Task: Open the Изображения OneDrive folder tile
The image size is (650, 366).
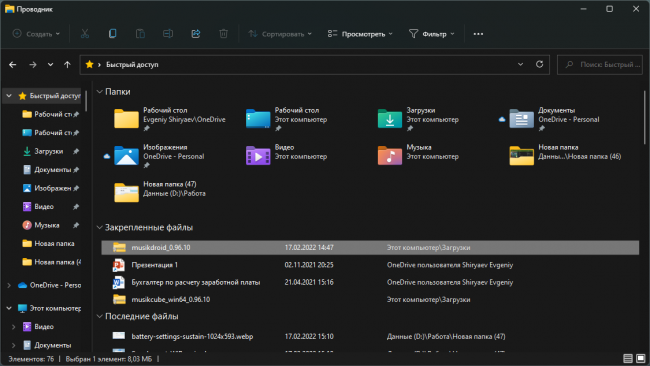Action: tap(160, 156)
